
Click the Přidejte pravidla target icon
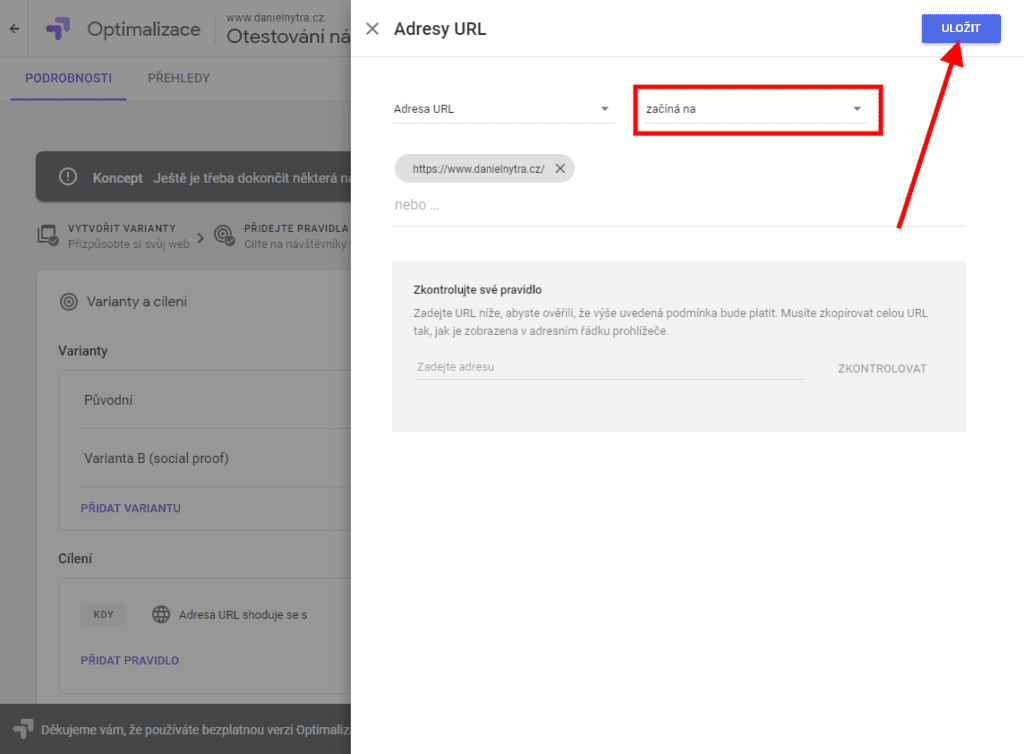coord(225,236)
